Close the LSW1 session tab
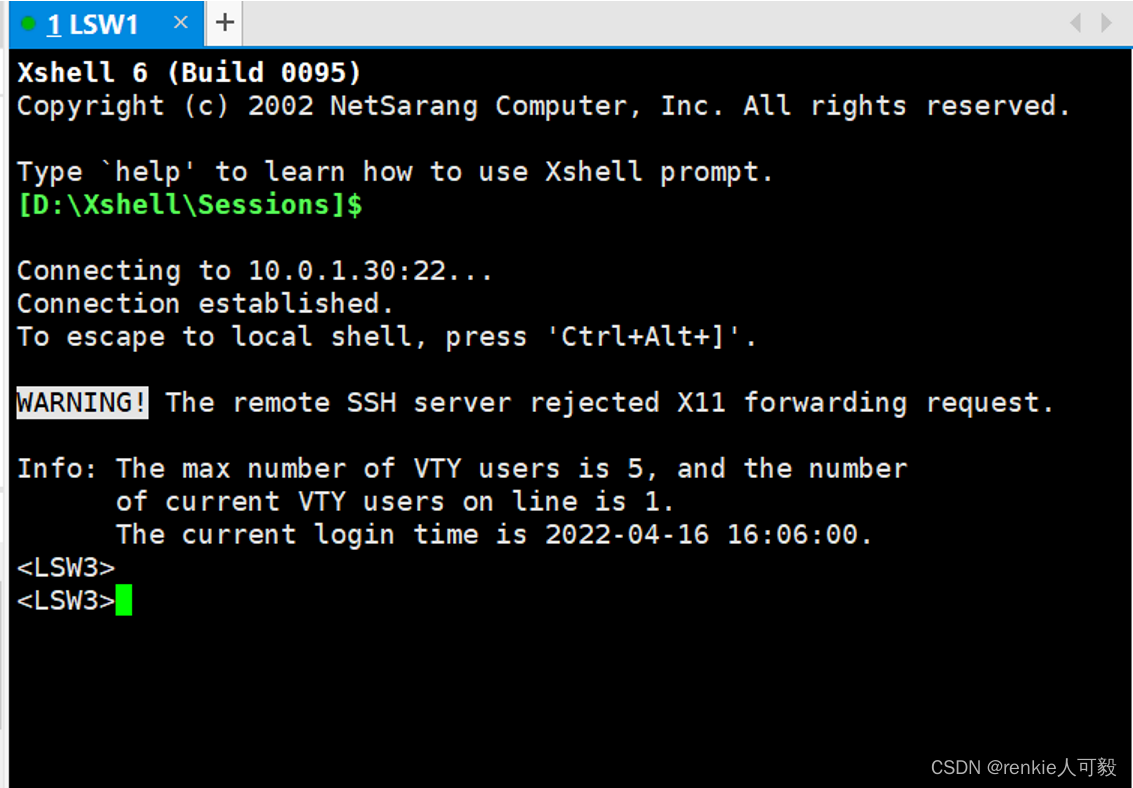This screenshot has height=788, width=1133. coord(181,23)
